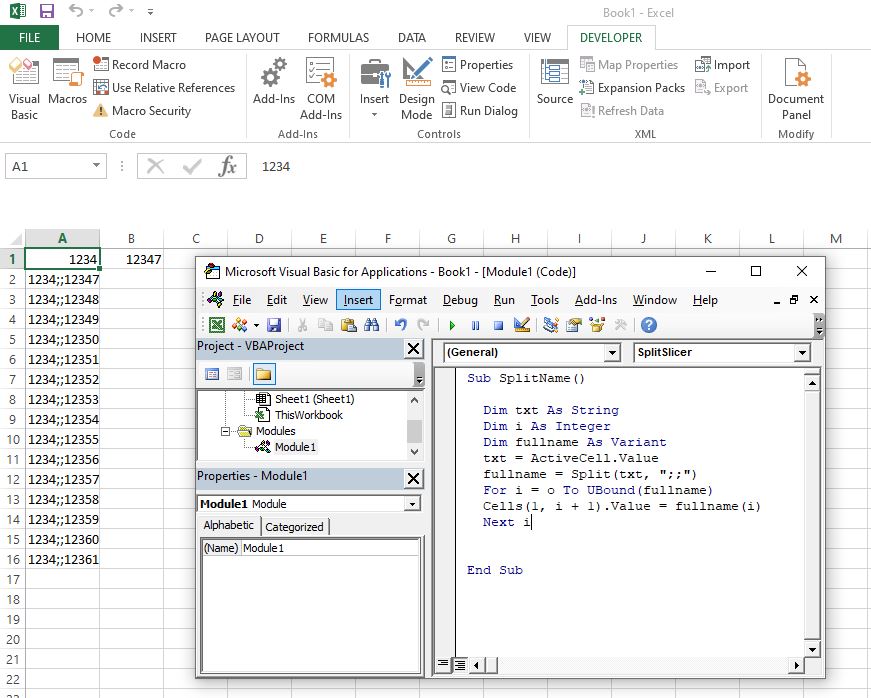Open Object Browser toolbar icon
This screenshot has height=698, width=871.
(x=597, y=325)
